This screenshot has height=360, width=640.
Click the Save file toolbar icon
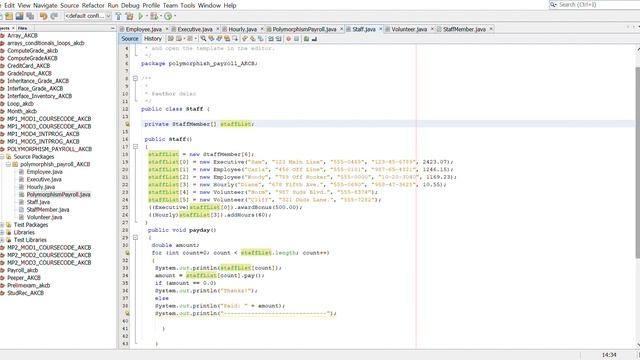[19, 16]
